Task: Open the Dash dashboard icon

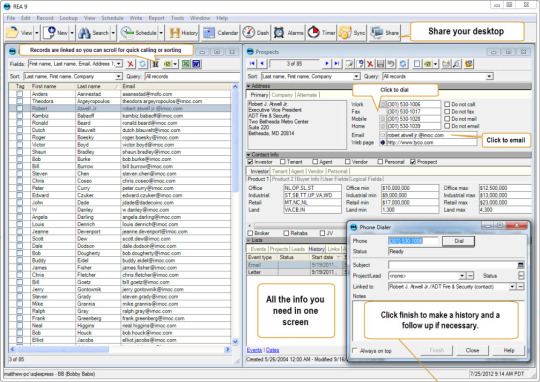Action: (256, 33)
